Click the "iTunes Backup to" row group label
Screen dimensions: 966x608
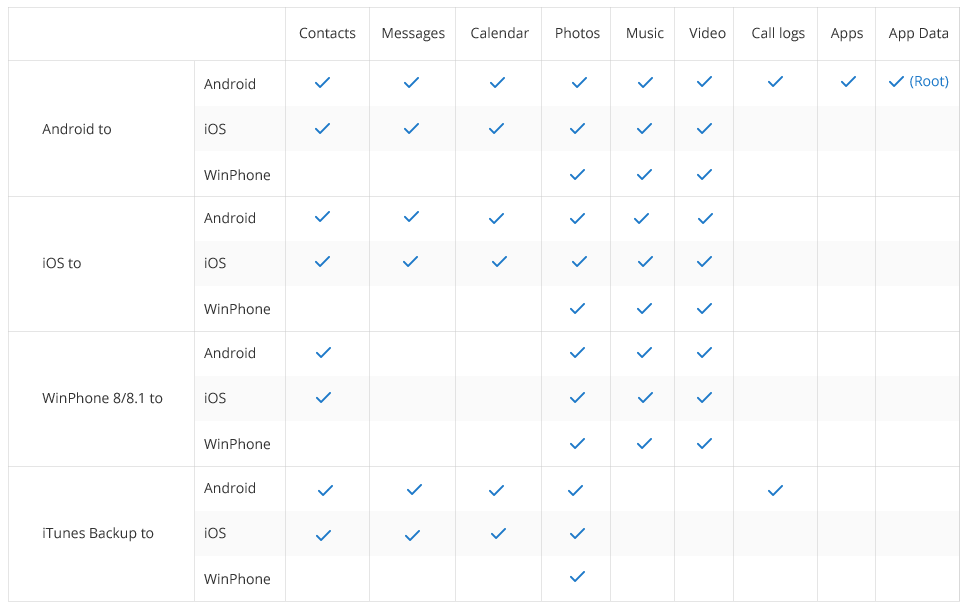(x=98, y=533)
